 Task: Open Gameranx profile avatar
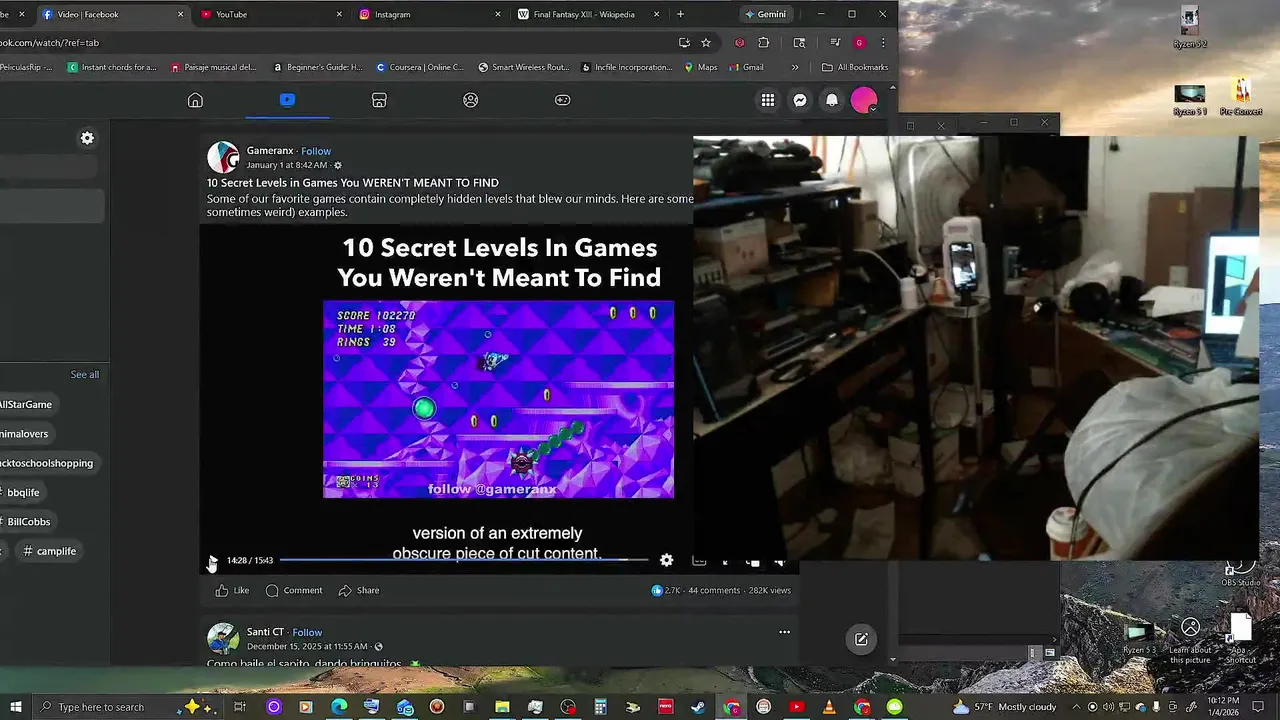[223, 157]
